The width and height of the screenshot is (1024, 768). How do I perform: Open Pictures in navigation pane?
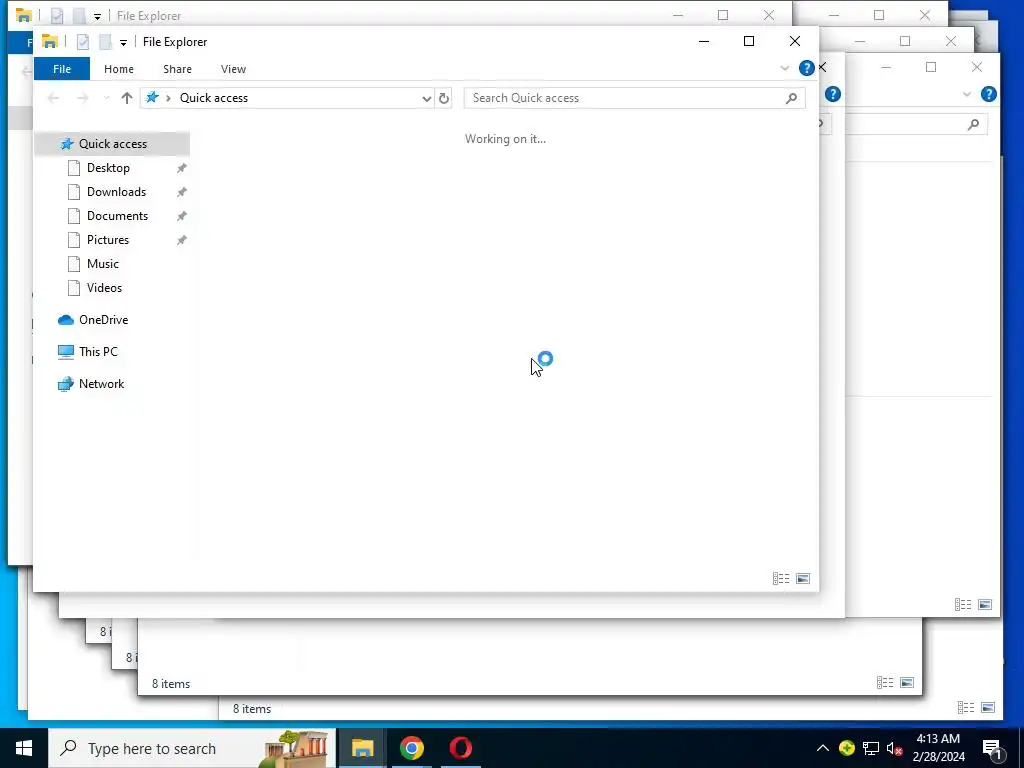click(108, 240)
